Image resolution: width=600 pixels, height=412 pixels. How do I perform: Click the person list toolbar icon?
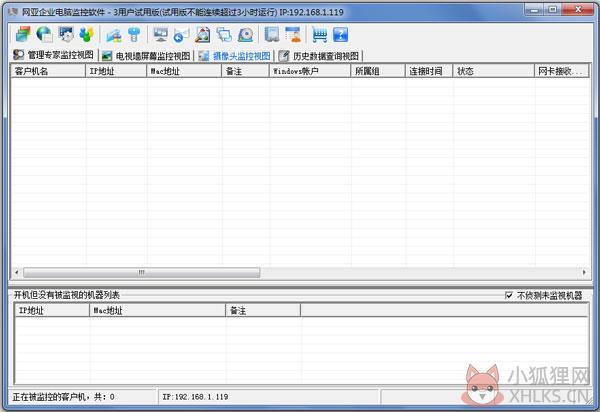[293, 35]
